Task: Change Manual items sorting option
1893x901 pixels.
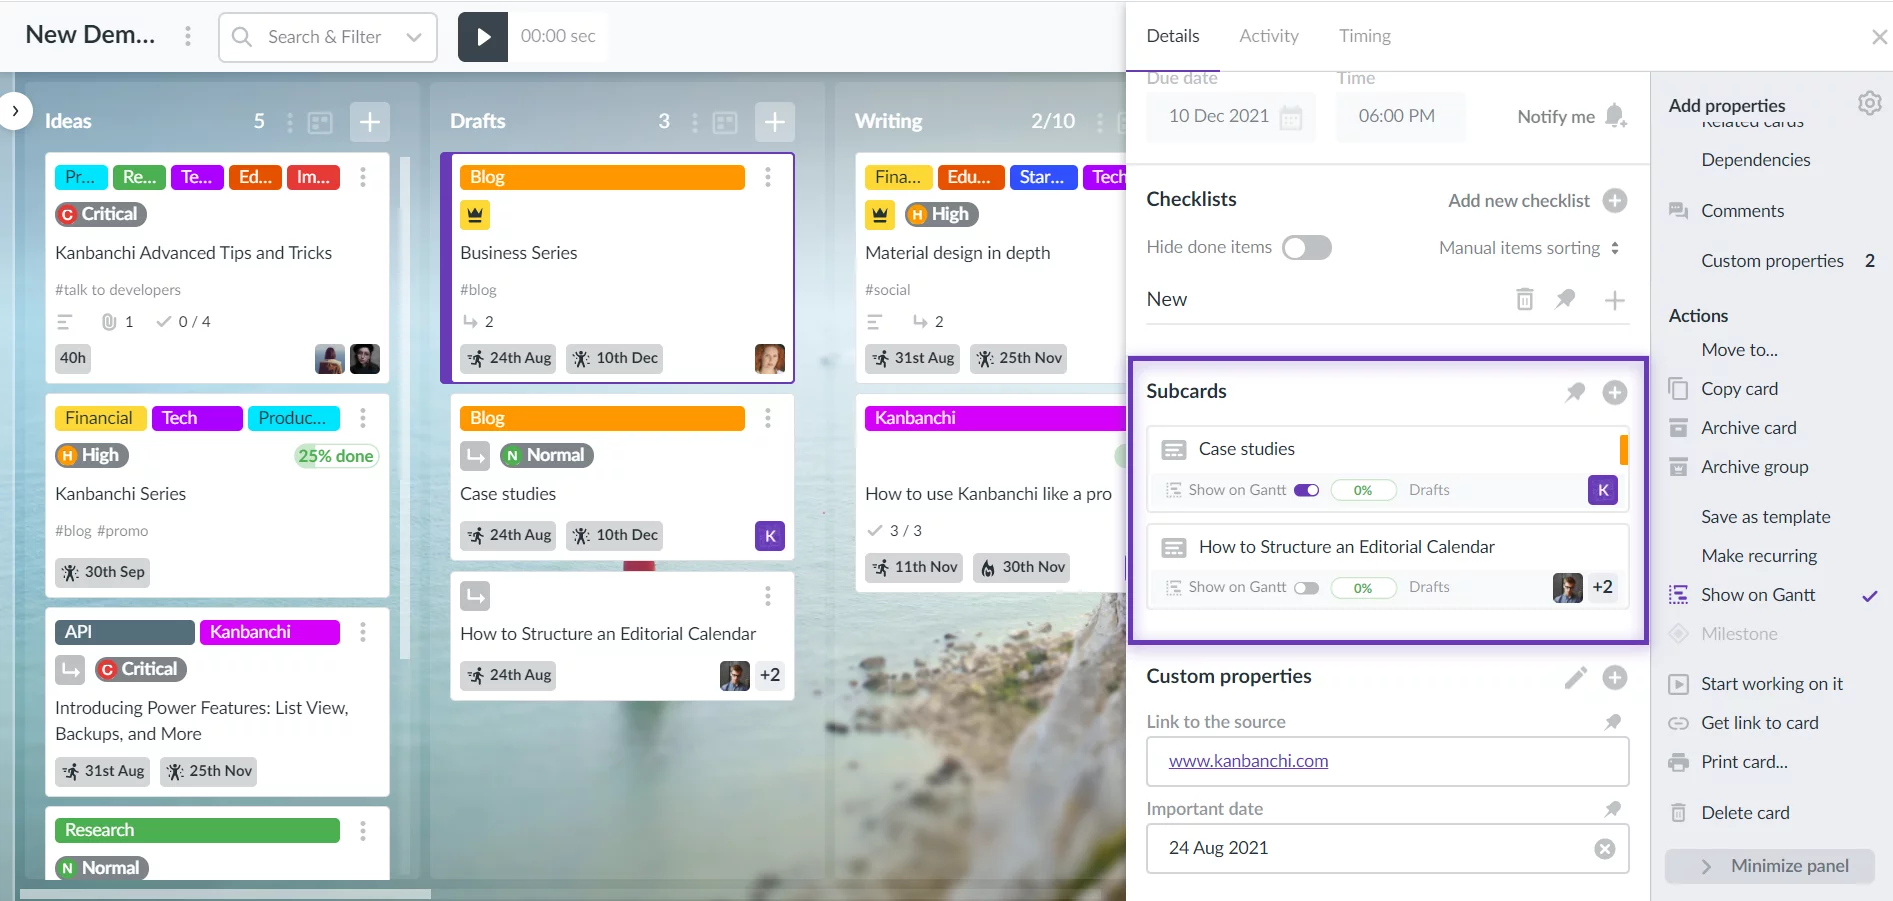Action: click(x=1529, y=248)
